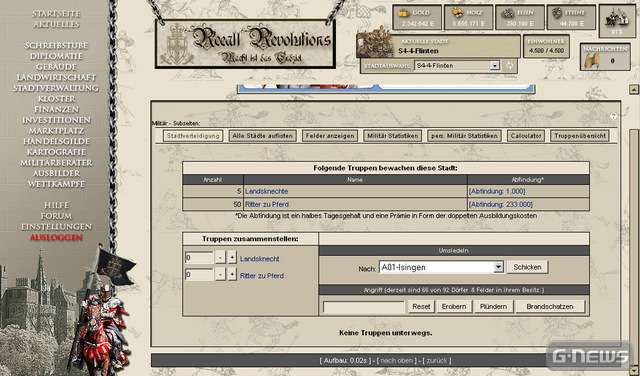
Task: Click the red Ausloggen logout link
Action: click(56, 237)
